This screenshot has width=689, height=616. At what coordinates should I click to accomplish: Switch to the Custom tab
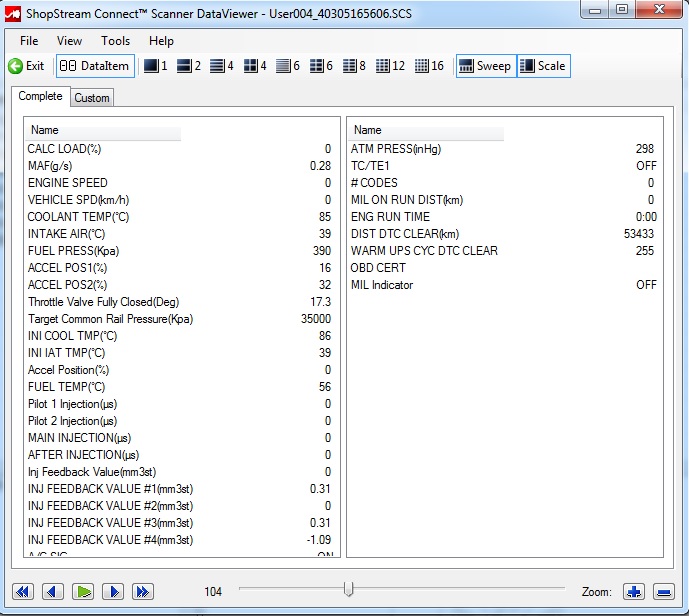(92, 98)
